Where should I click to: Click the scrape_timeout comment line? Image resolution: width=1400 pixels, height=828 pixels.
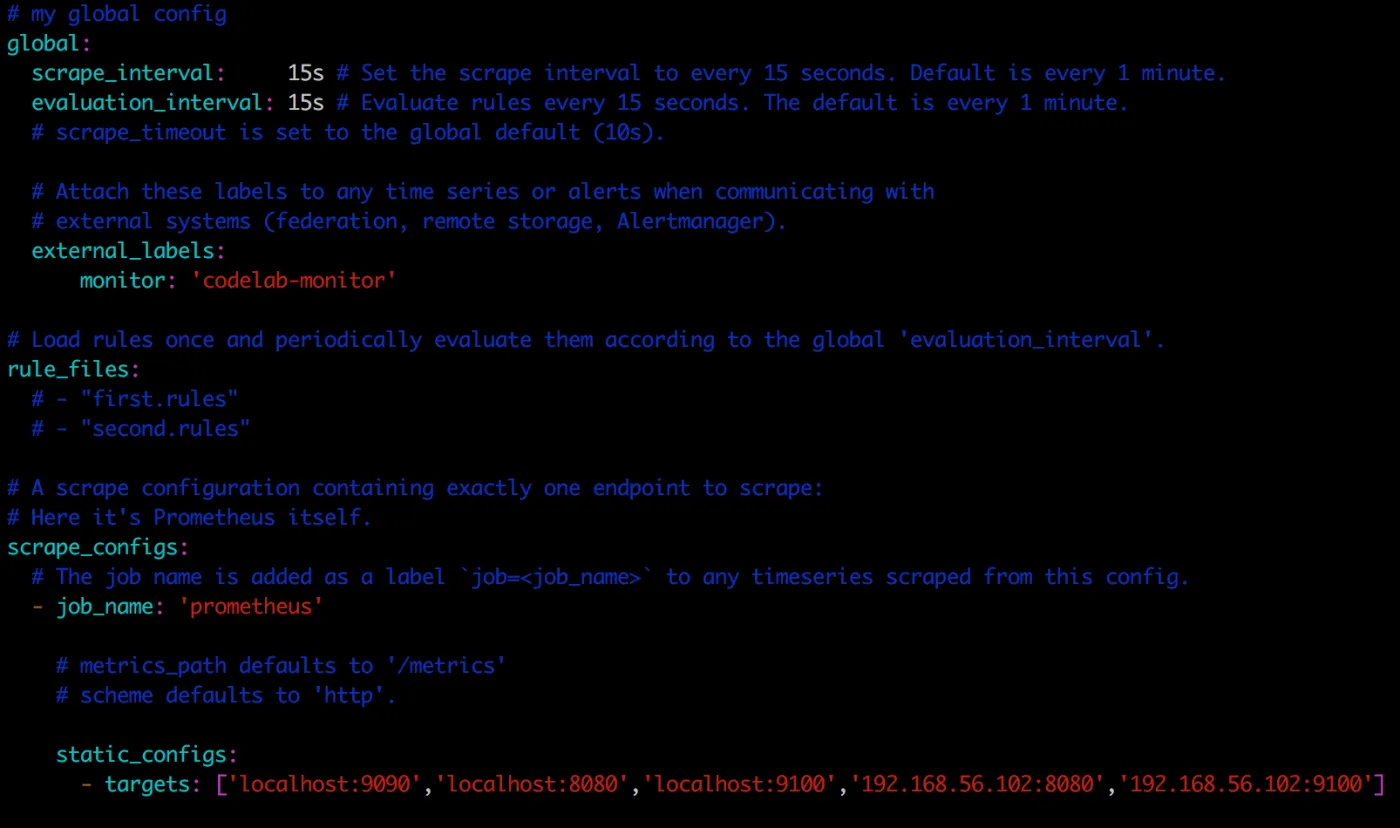point(347,133)
